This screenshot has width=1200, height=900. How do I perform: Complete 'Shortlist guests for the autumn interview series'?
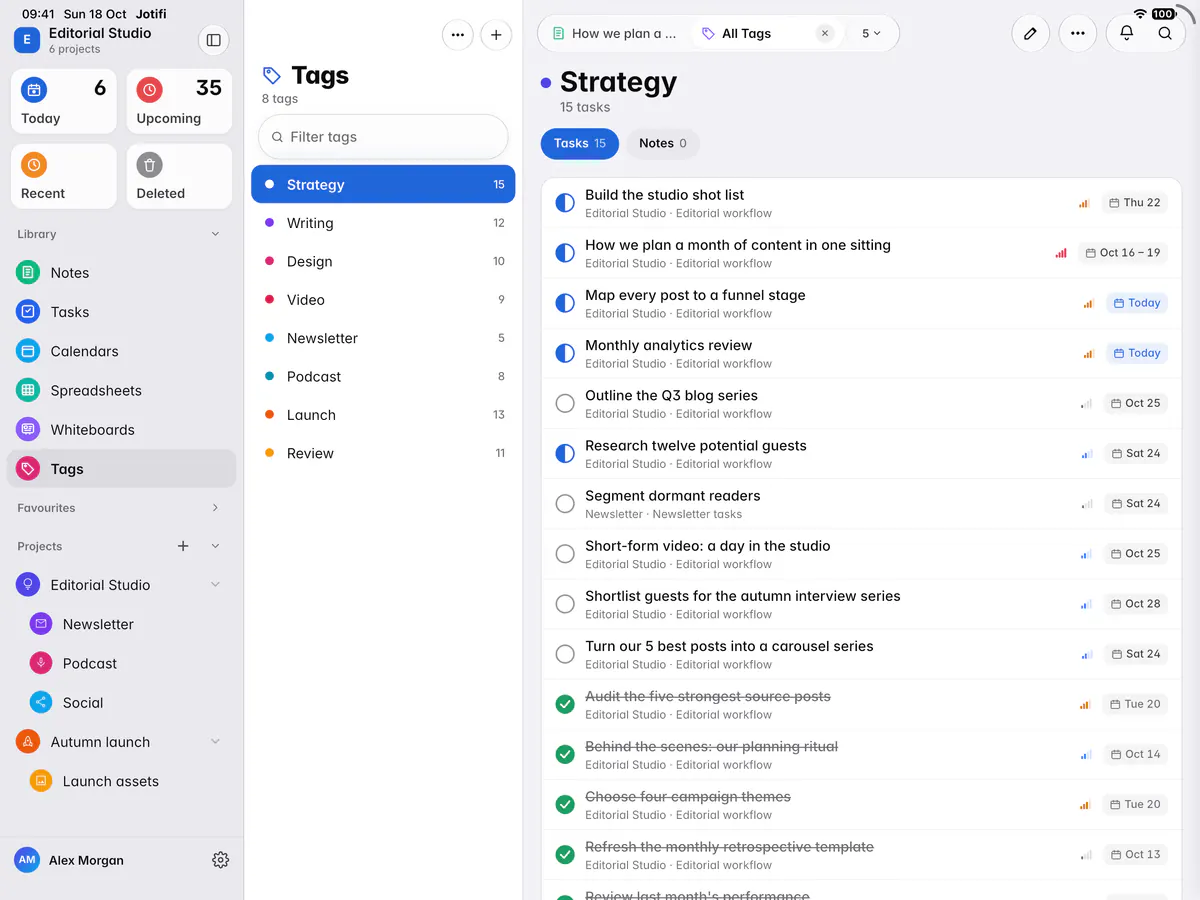point(565,604)
